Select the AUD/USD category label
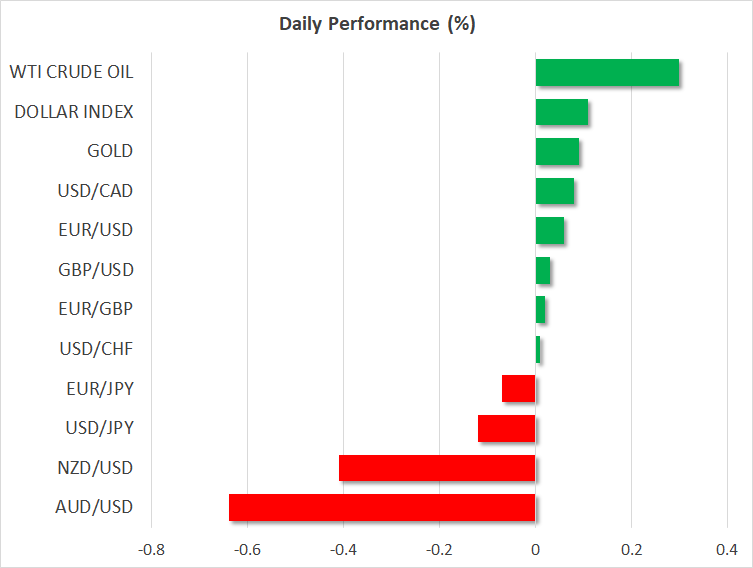The image size is (753, 568). click(96, 507)
